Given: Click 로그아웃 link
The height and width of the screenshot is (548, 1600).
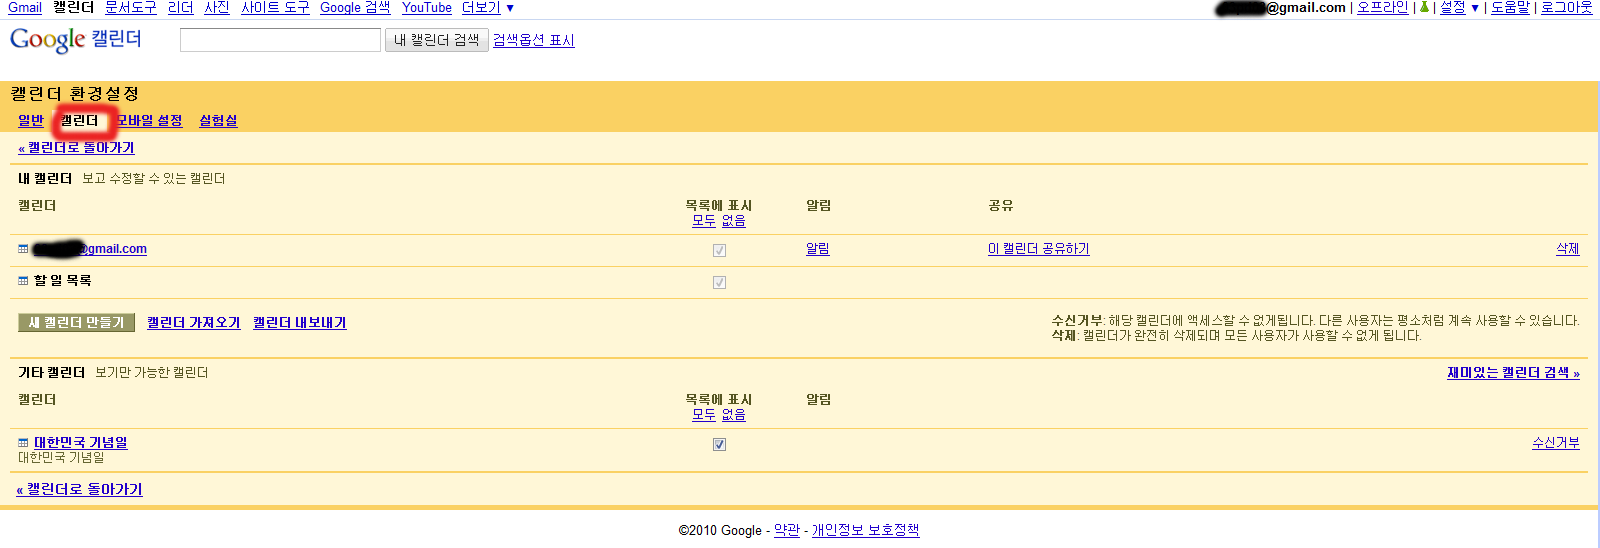Looking at the screenshot, I should coord(1567,7).
